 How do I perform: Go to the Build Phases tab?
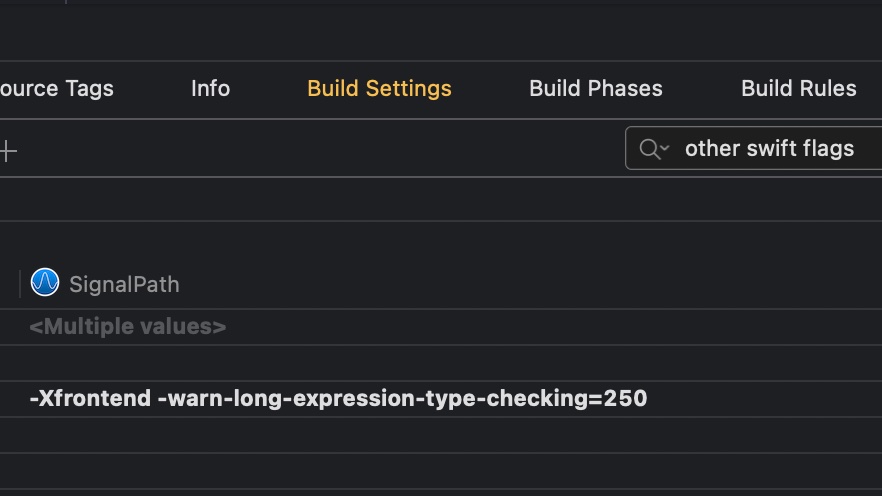click(x=595, y=88)
